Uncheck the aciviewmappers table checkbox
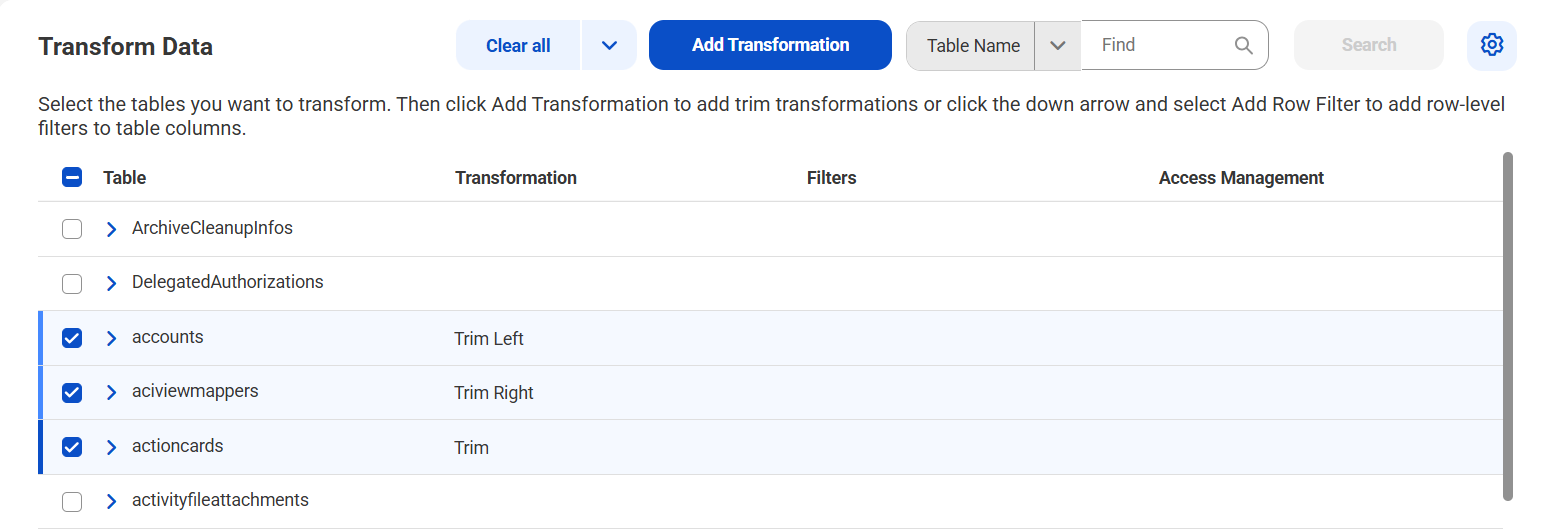 pyautogui.click(x=72, y=392)
